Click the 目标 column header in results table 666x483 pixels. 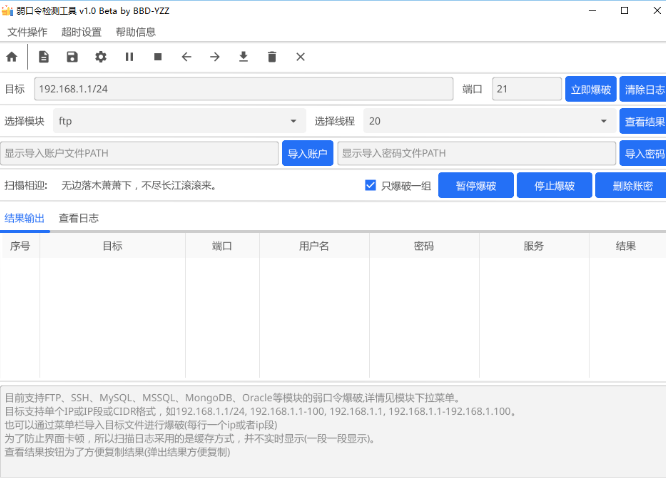(x=113, y=246)
